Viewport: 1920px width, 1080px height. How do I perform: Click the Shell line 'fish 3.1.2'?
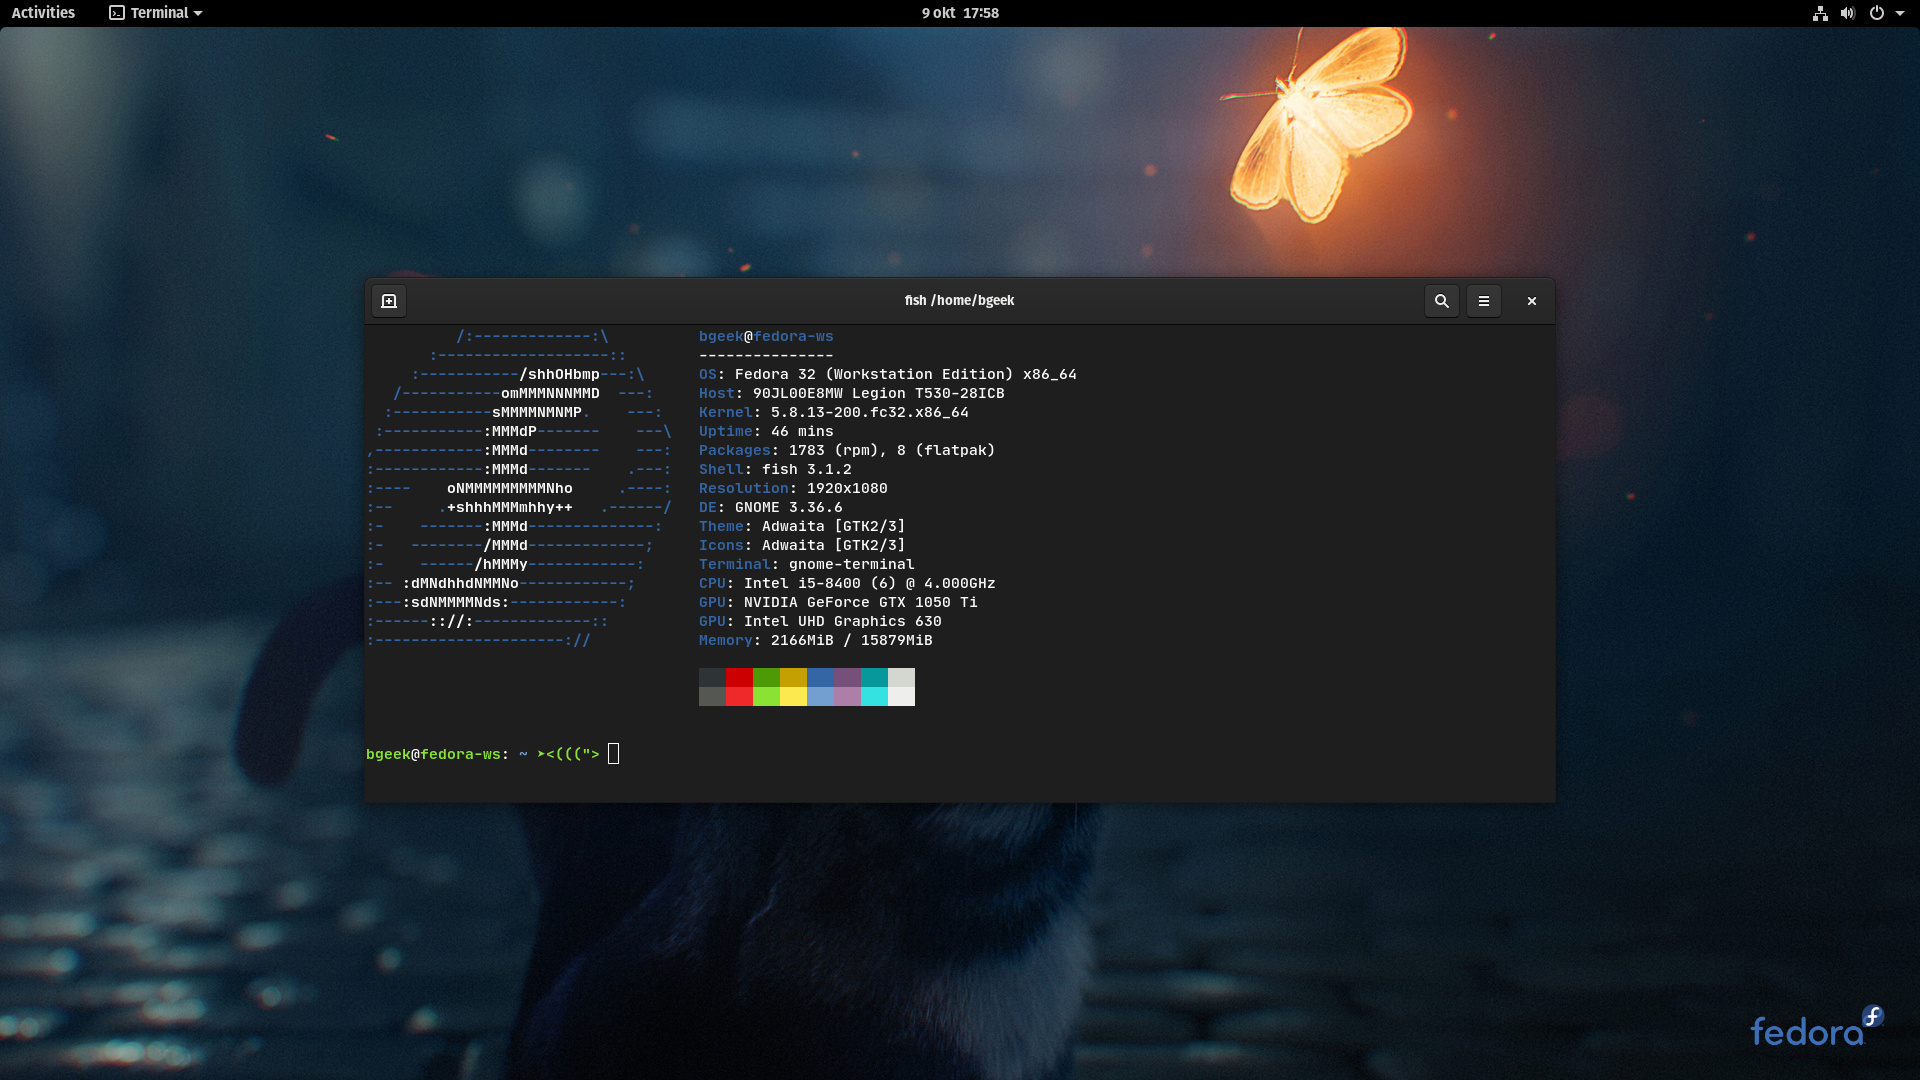pos(807,469)
